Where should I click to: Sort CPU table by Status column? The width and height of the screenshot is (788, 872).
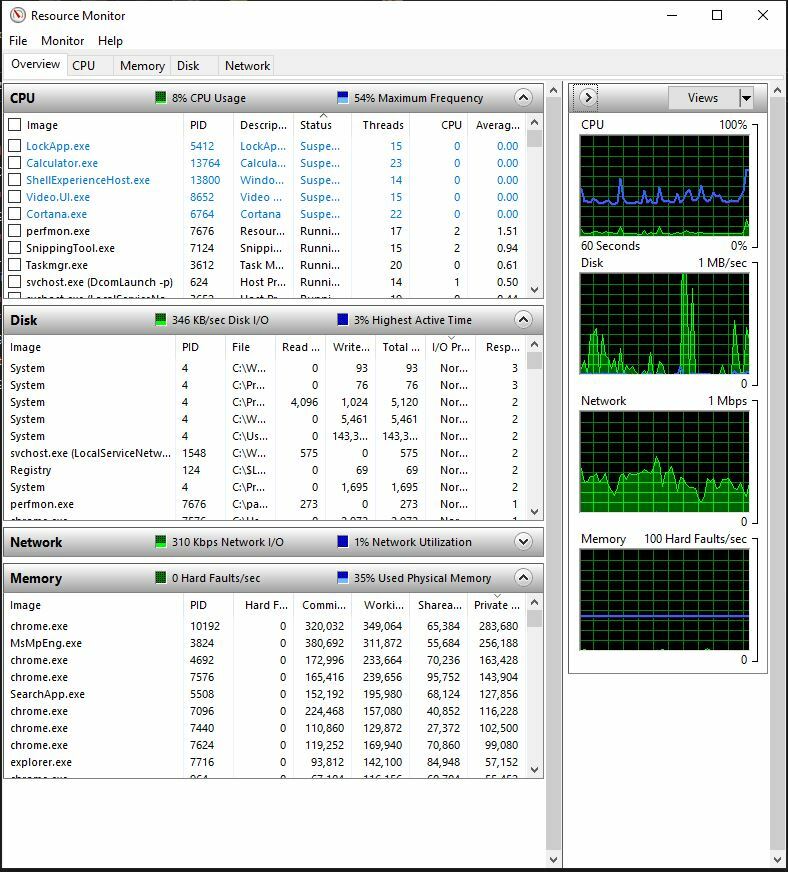322,125
